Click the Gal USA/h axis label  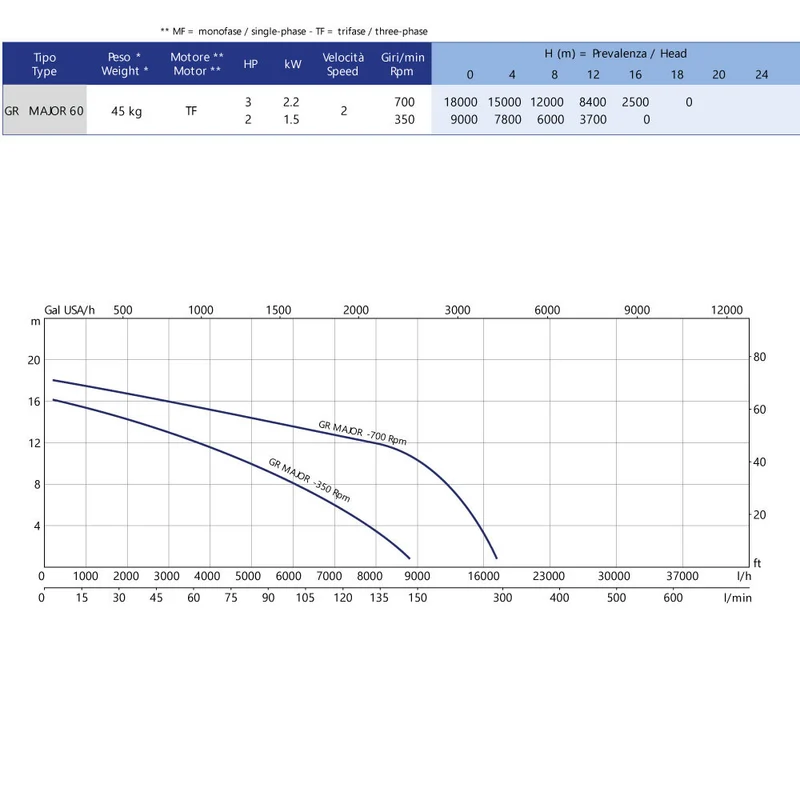[x=69, y=310]
